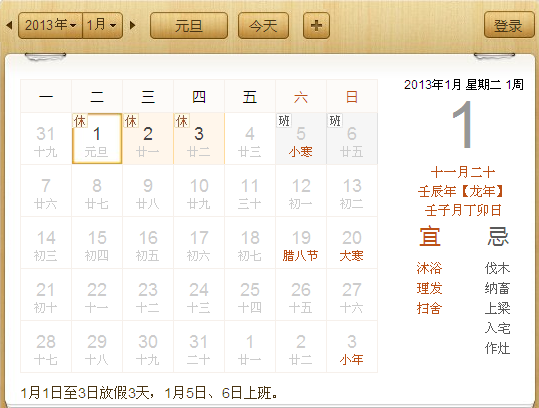Select January 6 廿五 date cell
The height and width of the screenshot is (408, 539).
pyautogui.click(x=352, y=139)
